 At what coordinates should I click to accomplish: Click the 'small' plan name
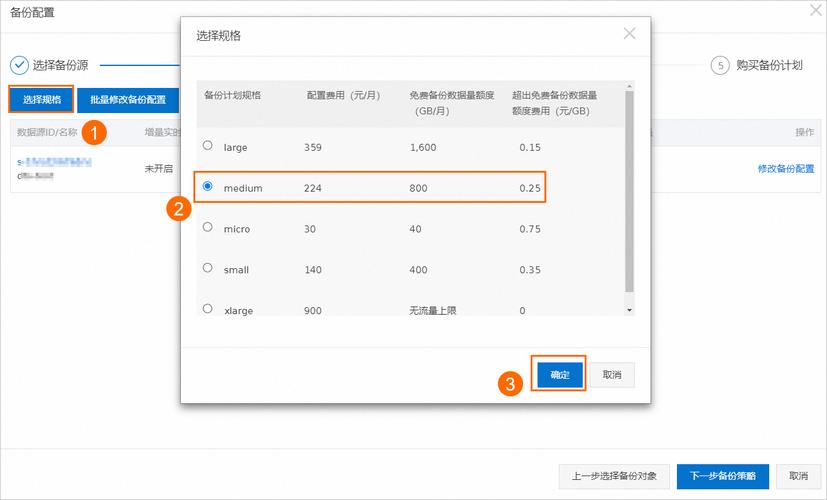pyautogui.click(x=236, y=270)
